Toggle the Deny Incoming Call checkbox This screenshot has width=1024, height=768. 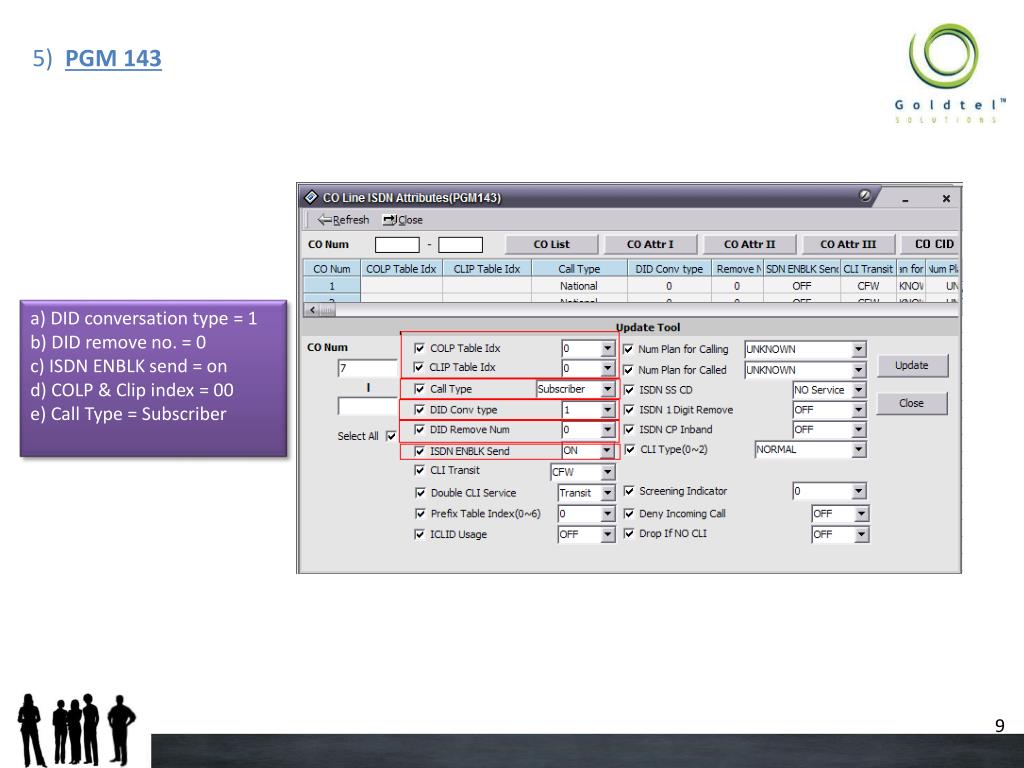[629, 513]
